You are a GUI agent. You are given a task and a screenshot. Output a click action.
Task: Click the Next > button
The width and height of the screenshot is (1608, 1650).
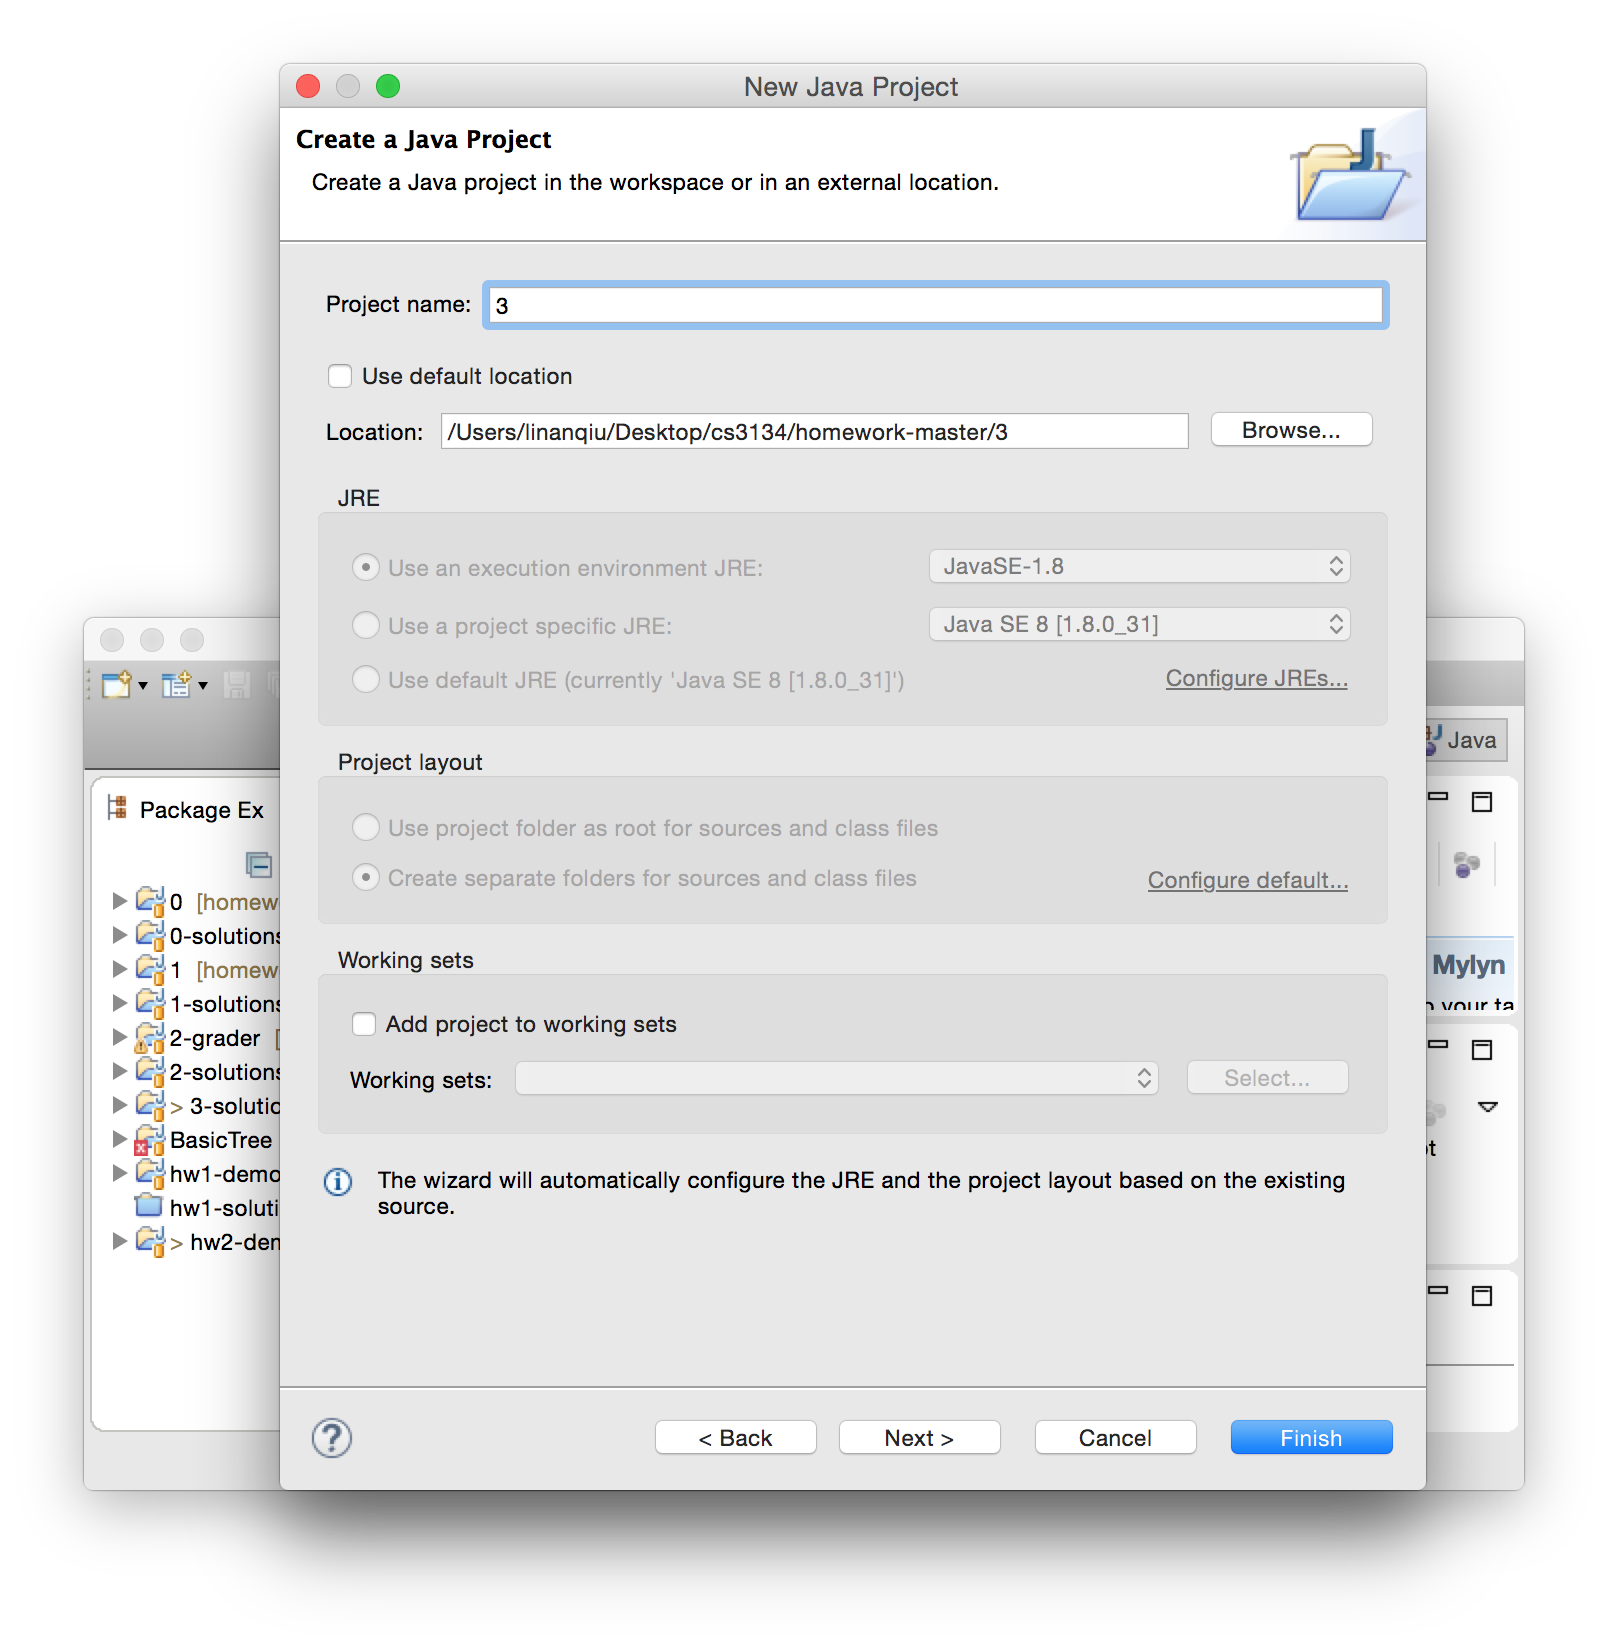tap(919, 1438)
